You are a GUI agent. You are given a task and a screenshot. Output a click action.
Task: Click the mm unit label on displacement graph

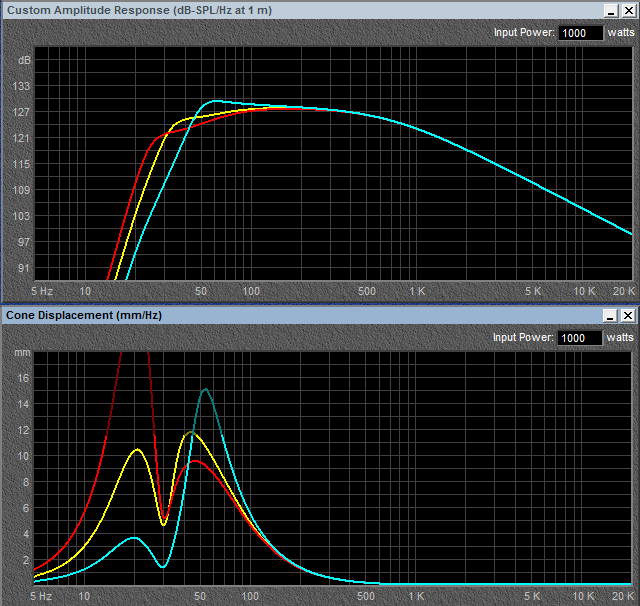tap(22, 353)
